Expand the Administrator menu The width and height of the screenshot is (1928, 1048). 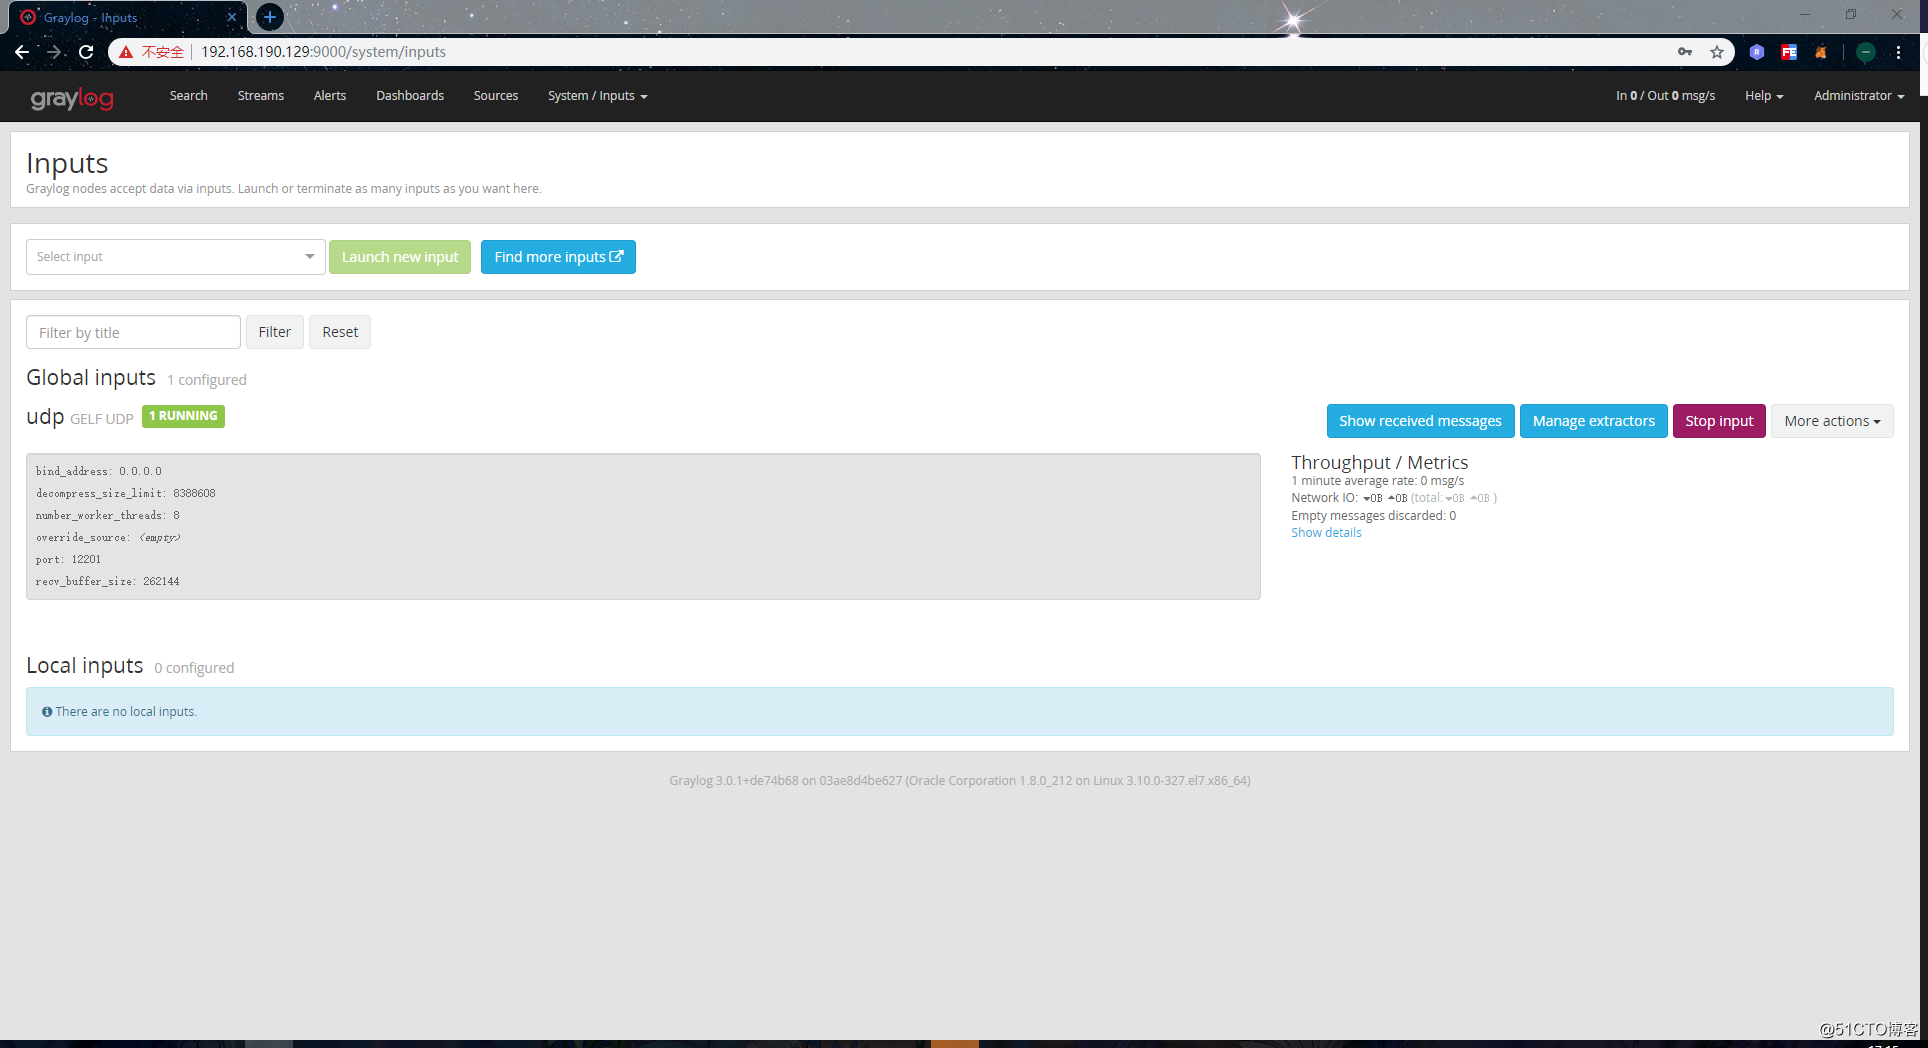tap(1859, 96)
